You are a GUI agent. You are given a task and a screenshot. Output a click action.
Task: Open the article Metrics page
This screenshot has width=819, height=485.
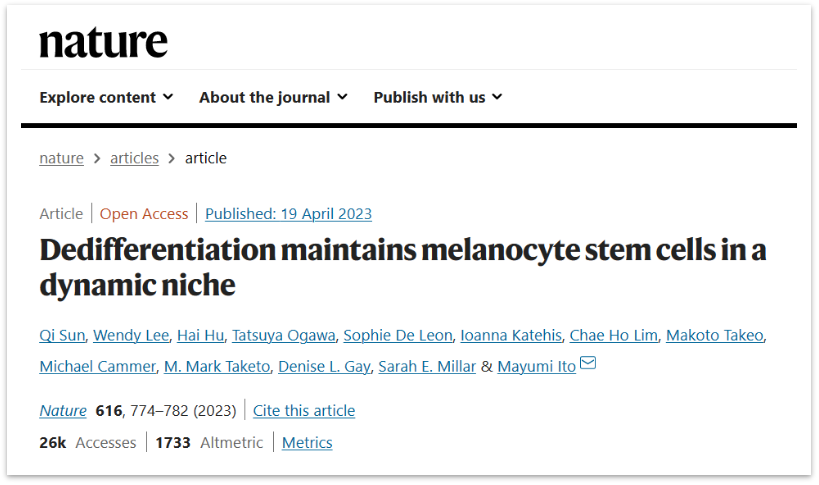click(x=307, y=442)
